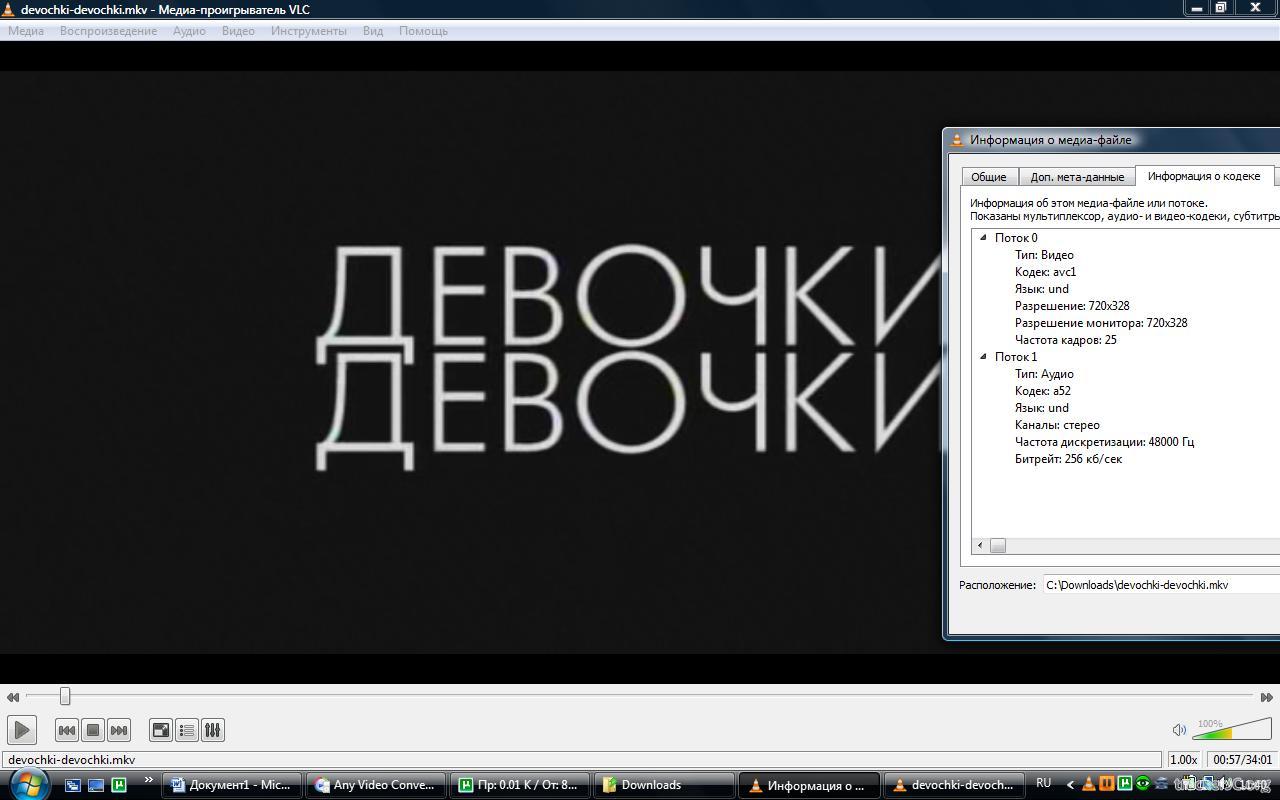Viewport: 1280px width, 800px height.
Task: Collapse the Поток 0 tree node
Action: coord(983,238)
